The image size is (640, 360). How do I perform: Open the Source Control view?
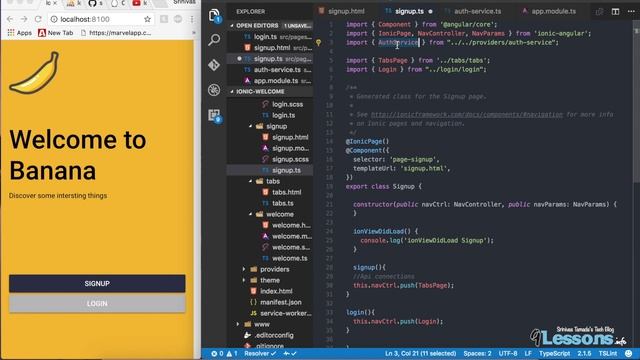[x=214, y=65]
